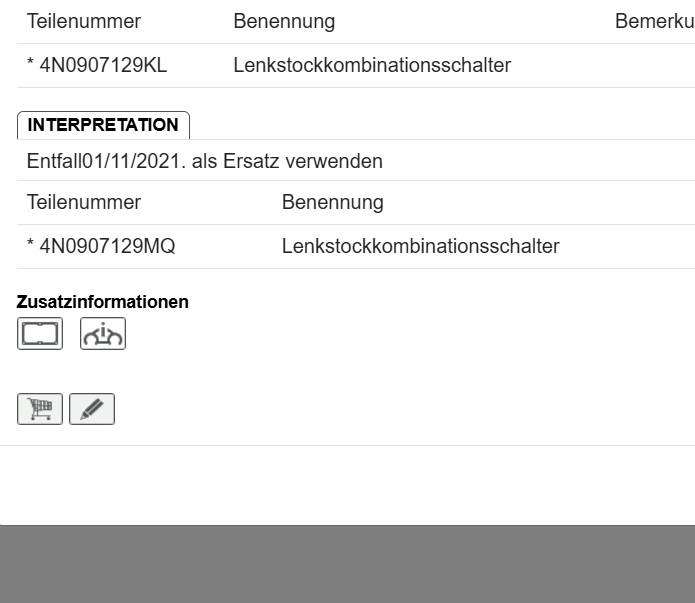Click the topmost Benennung column header
The width and height of the screenshot is (695, 603).
click(284, 22)
